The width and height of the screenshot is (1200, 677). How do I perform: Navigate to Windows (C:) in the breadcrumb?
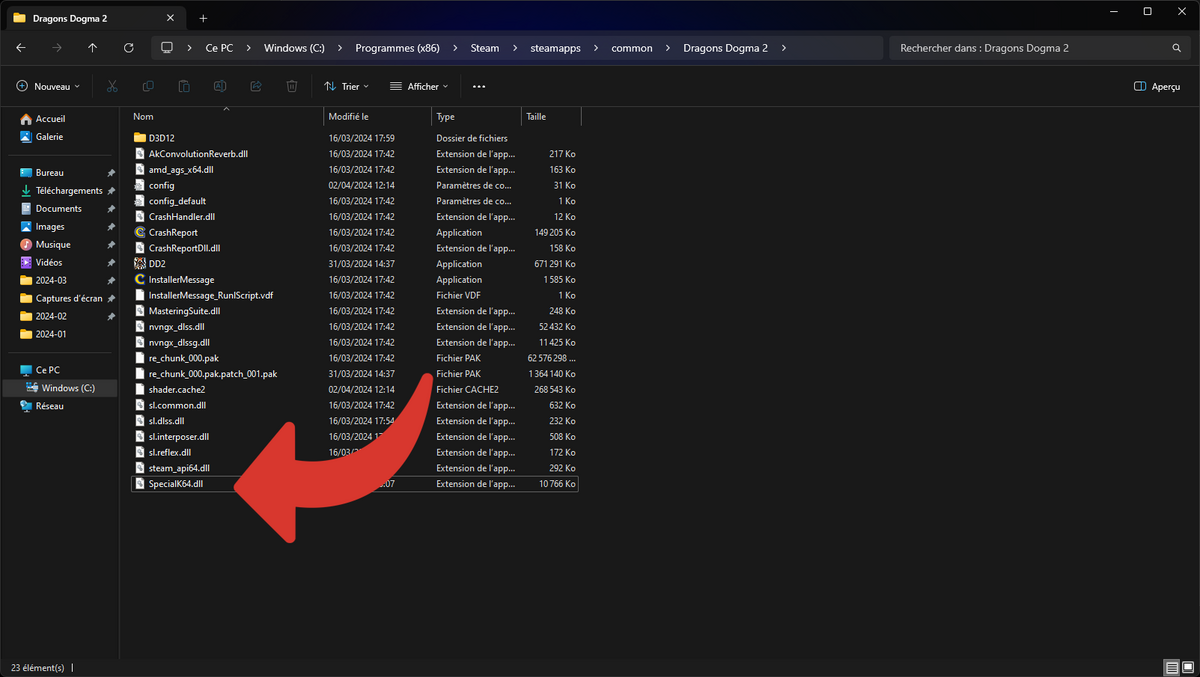click(x=294, y=48)
